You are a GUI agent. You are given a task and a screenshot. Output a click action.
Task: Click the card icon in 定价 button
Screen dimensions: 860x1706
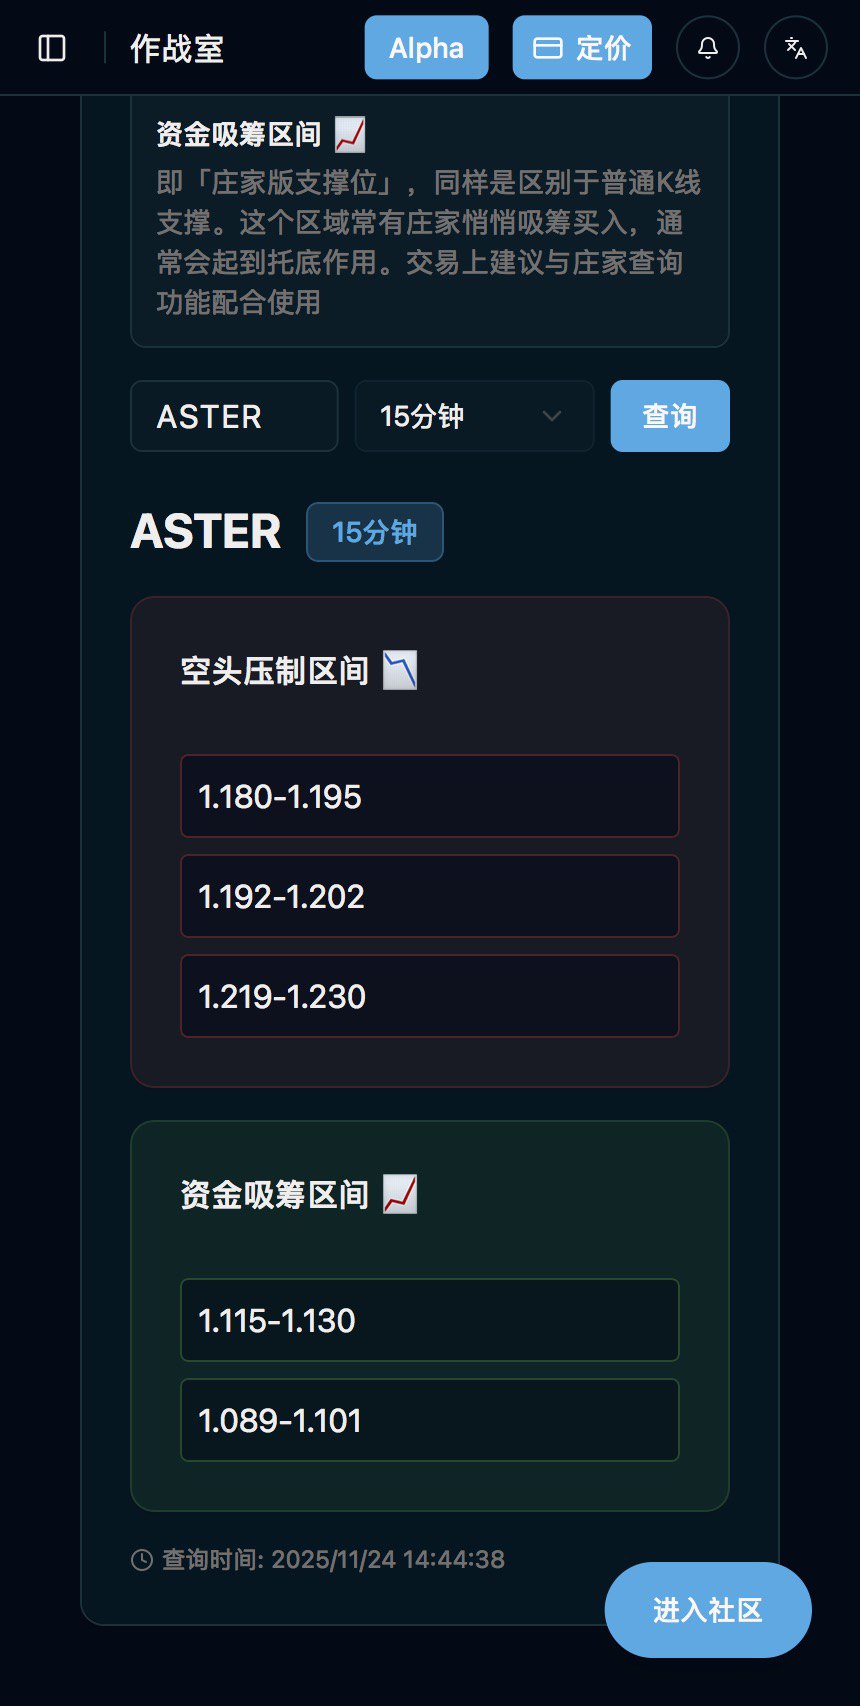(548, 48)
